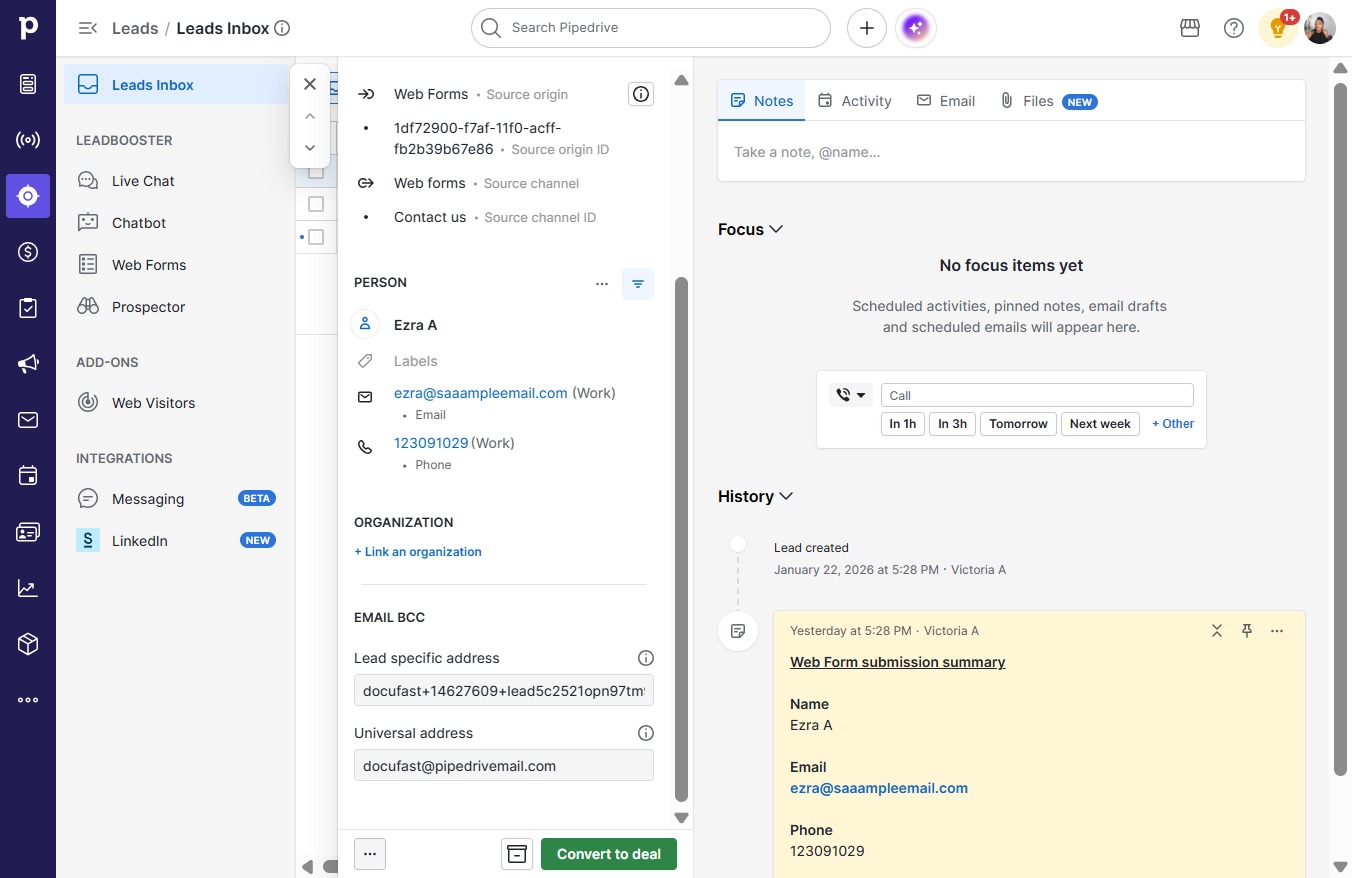The height and width of the screenshot is (878, 1352).
Task: Go to the previous lead with up chevron
Action: (x=310, y=116)
